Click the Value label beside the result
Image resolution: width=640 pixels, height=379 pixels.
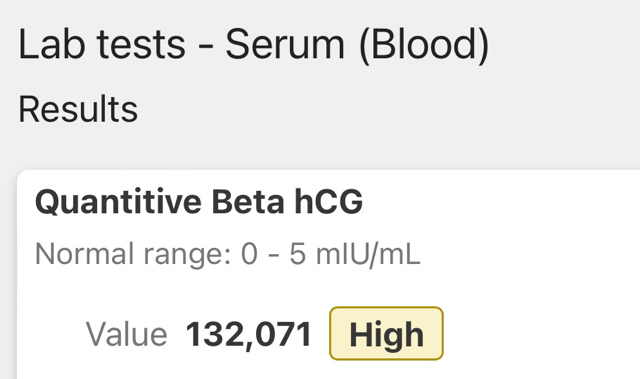(x=127, y=335)
